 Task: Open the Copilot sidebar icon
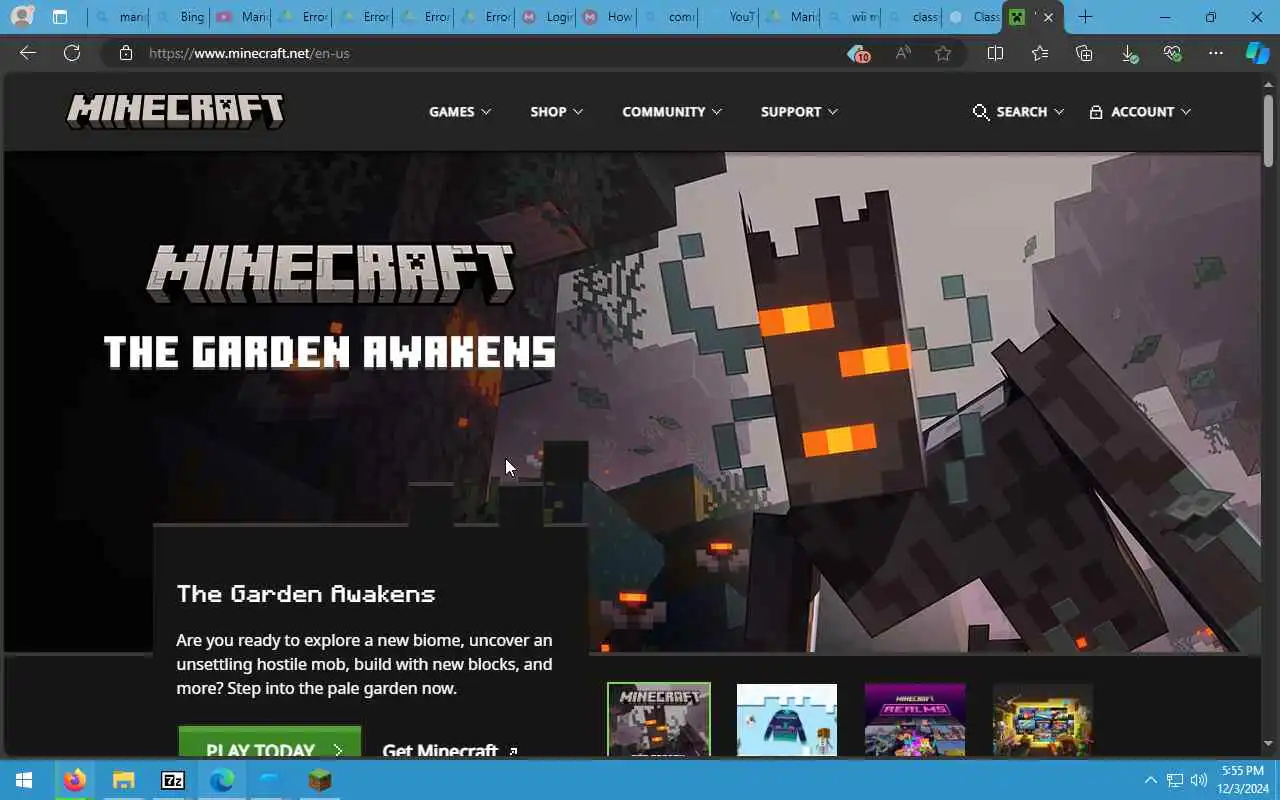point(1257,53)
